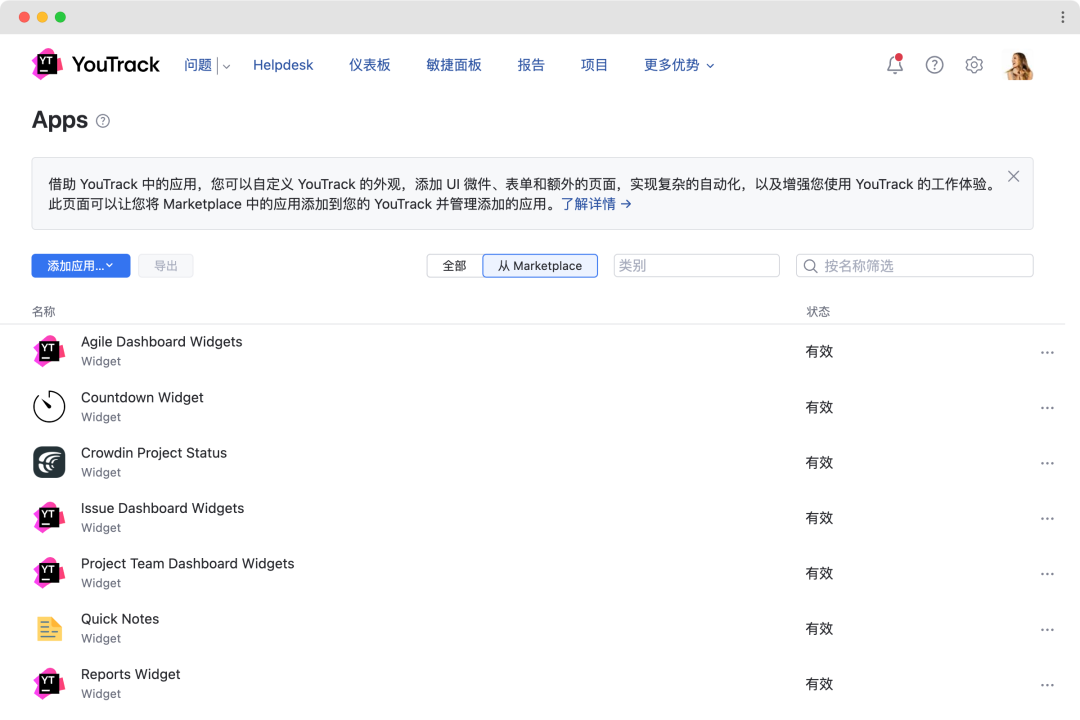Open the 报告 navigation item
The height and width of the screenshot is (720, 1080).
[x=531, y=65]
